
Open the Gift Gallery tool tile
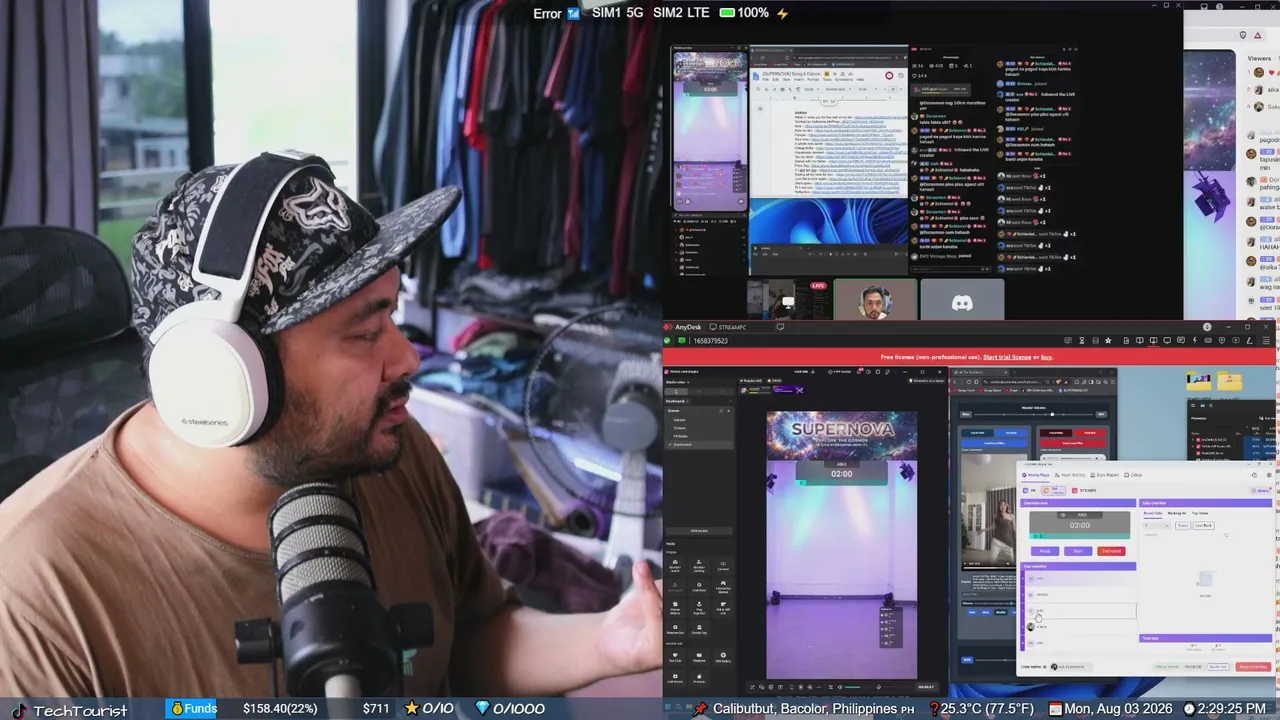[722, 658]
